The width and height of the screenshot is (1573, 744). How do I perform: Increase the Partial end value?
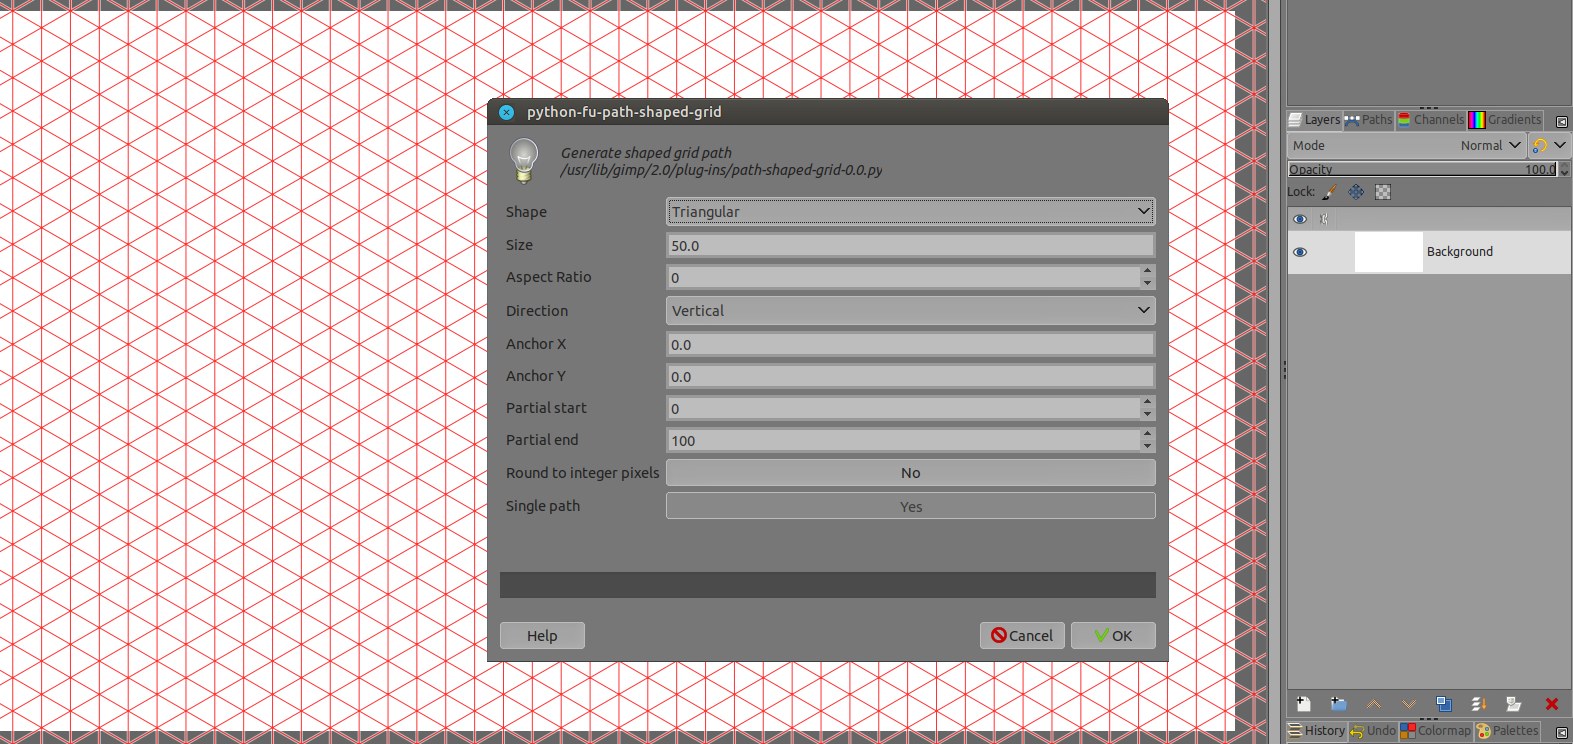pos(1147,434)
